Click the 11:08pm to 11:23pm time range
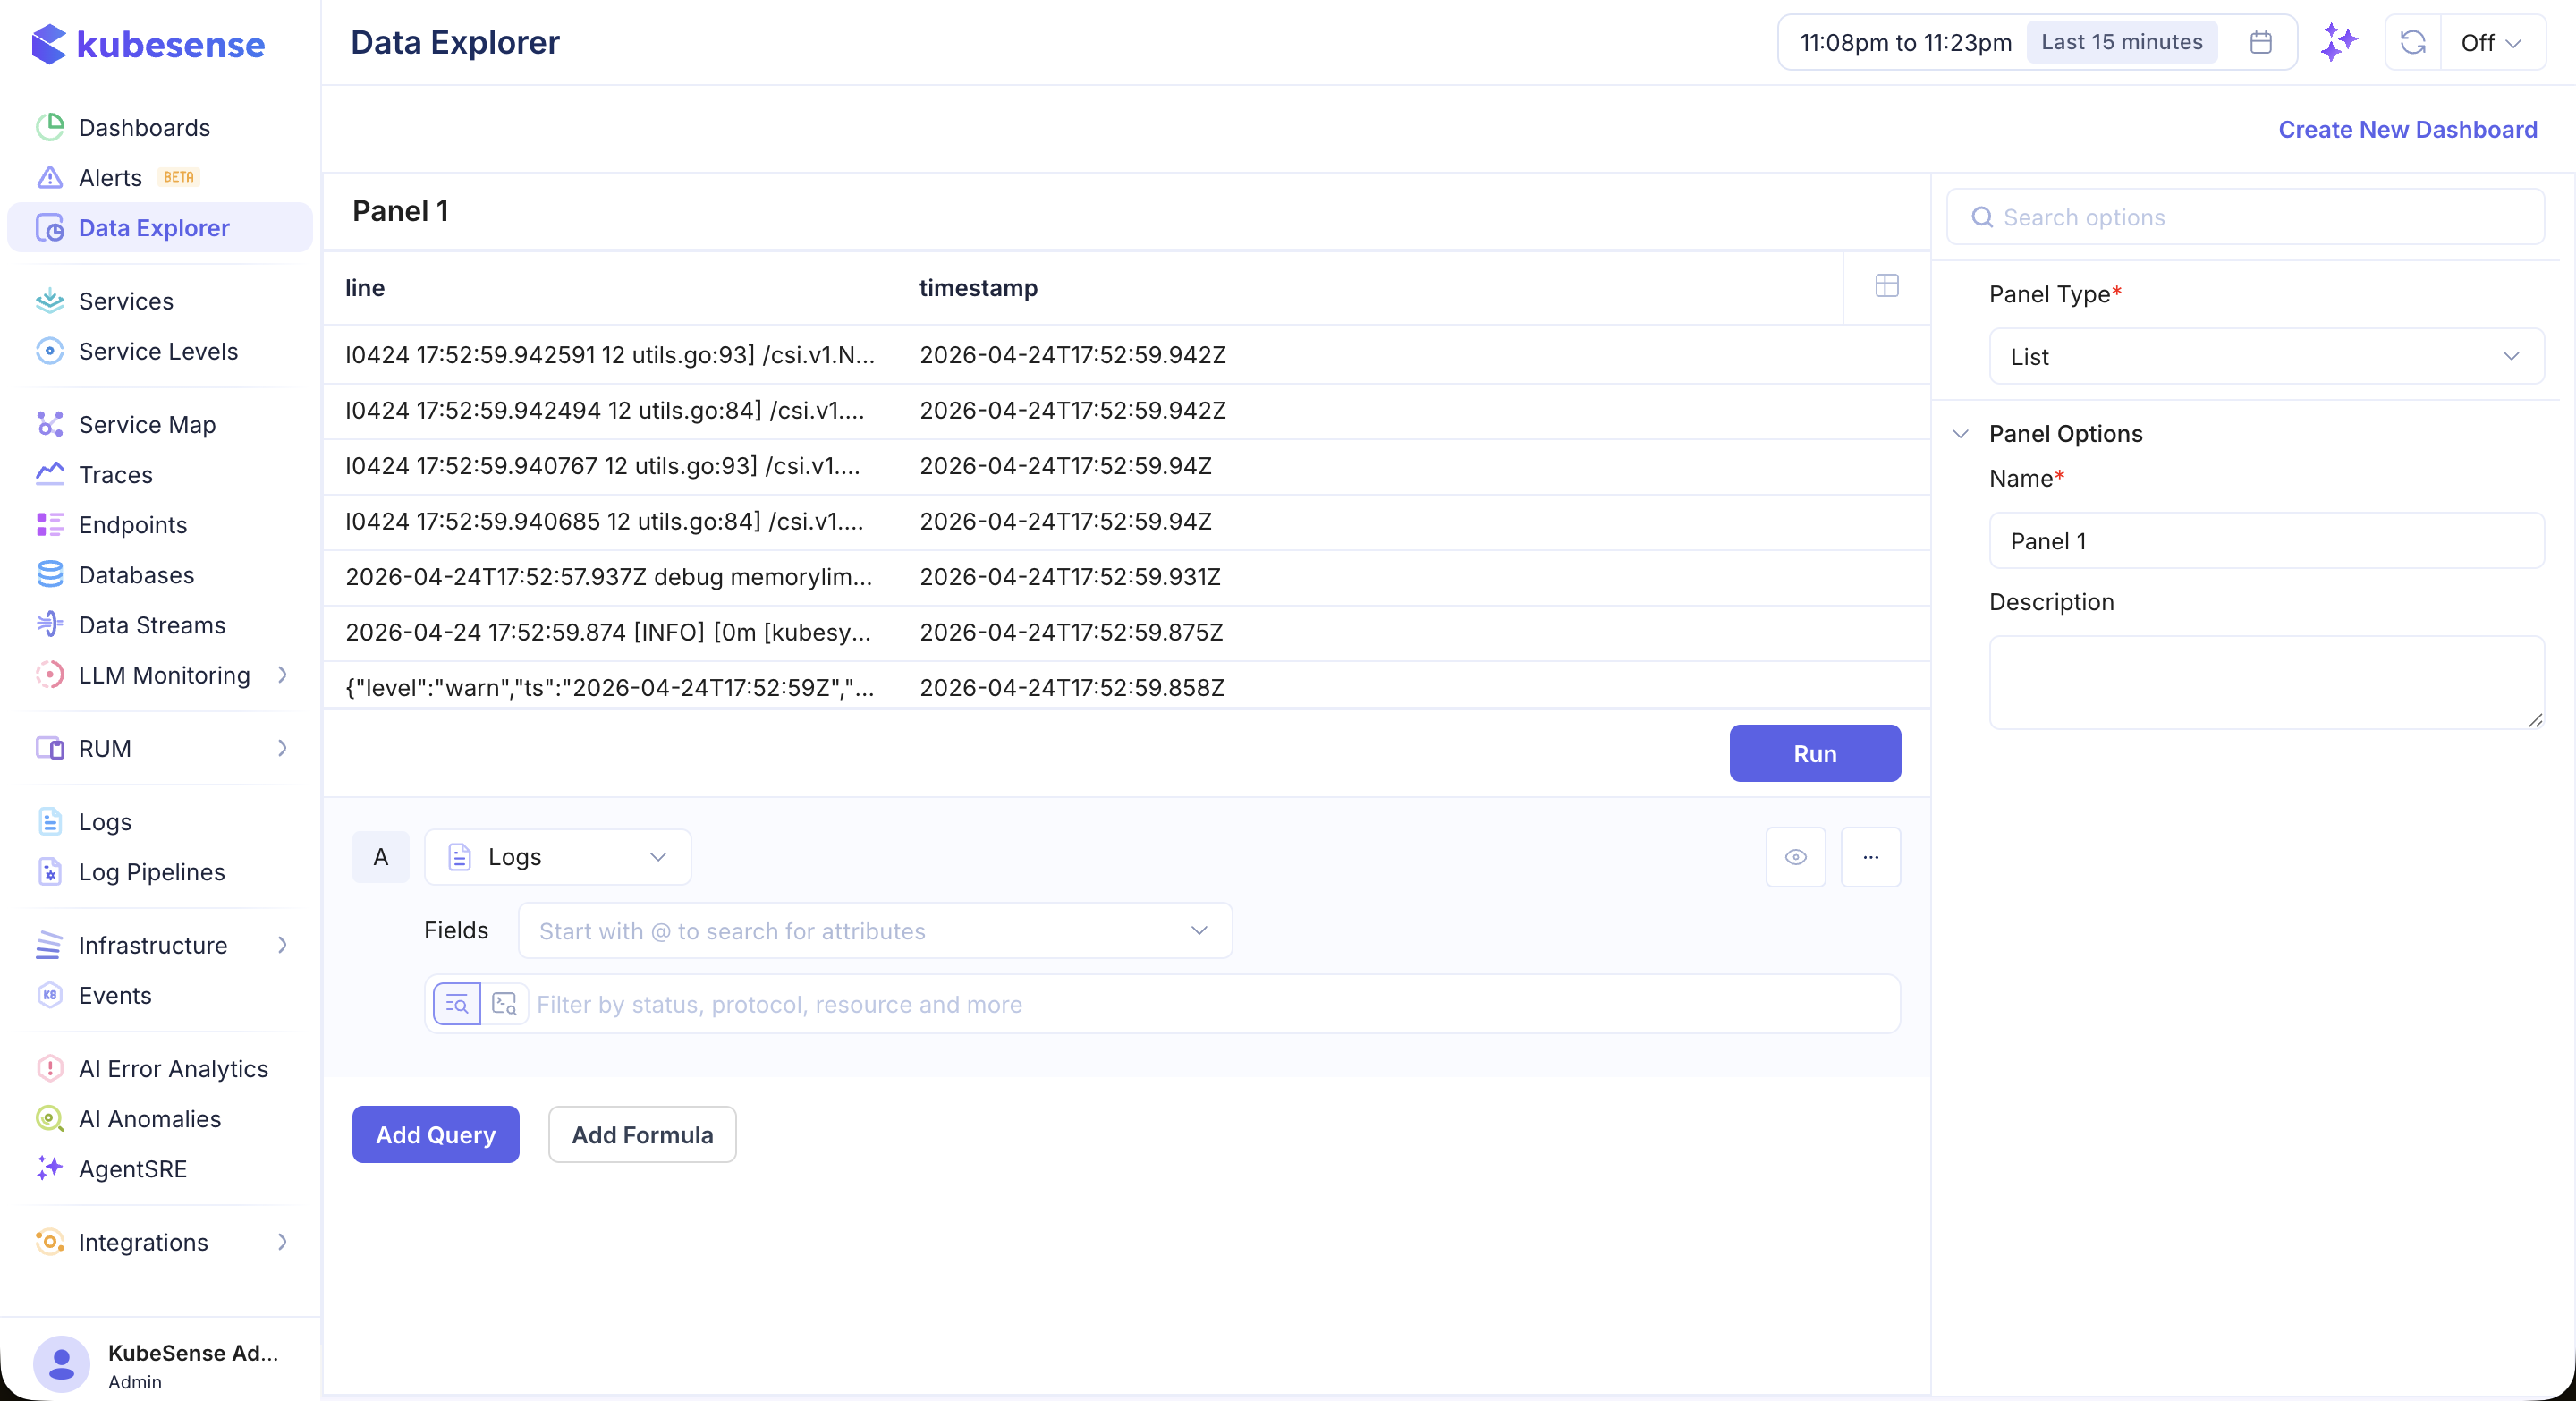2576x1401 pixels. pos(1904,42)
